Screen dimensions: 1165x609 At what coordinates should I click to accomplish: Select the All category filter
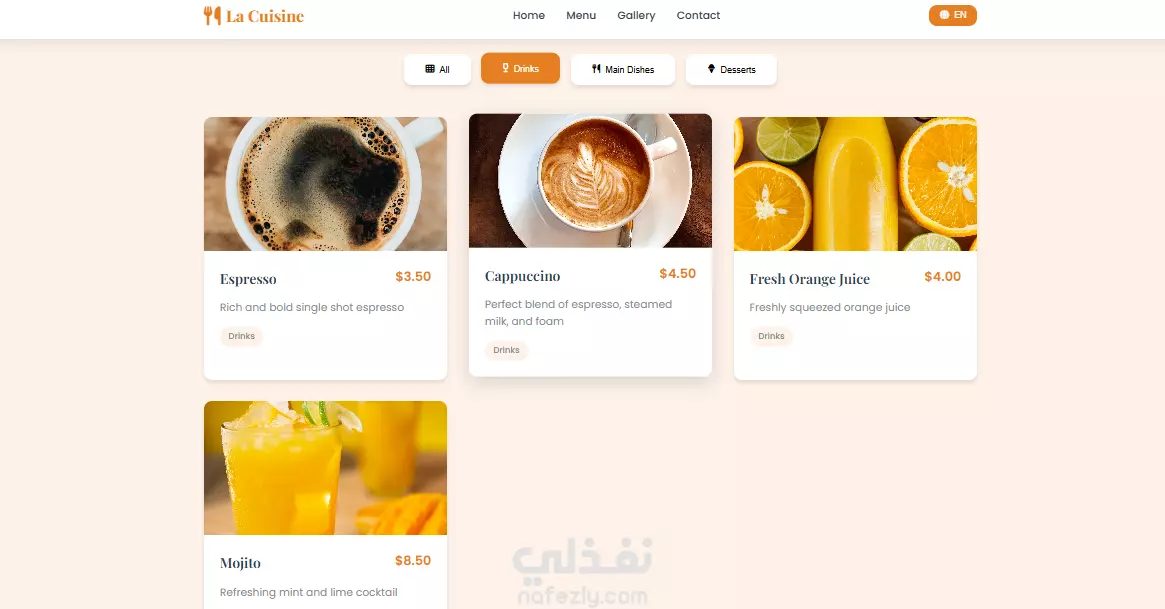click(437, 70)
